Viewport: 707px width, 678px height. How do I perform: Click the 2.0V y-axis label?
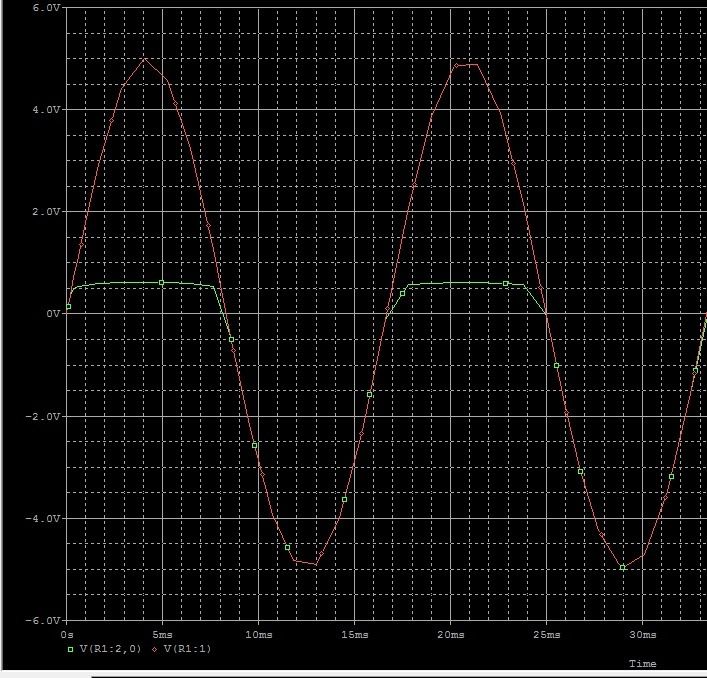pyautogui.click(x=46, y=211)
